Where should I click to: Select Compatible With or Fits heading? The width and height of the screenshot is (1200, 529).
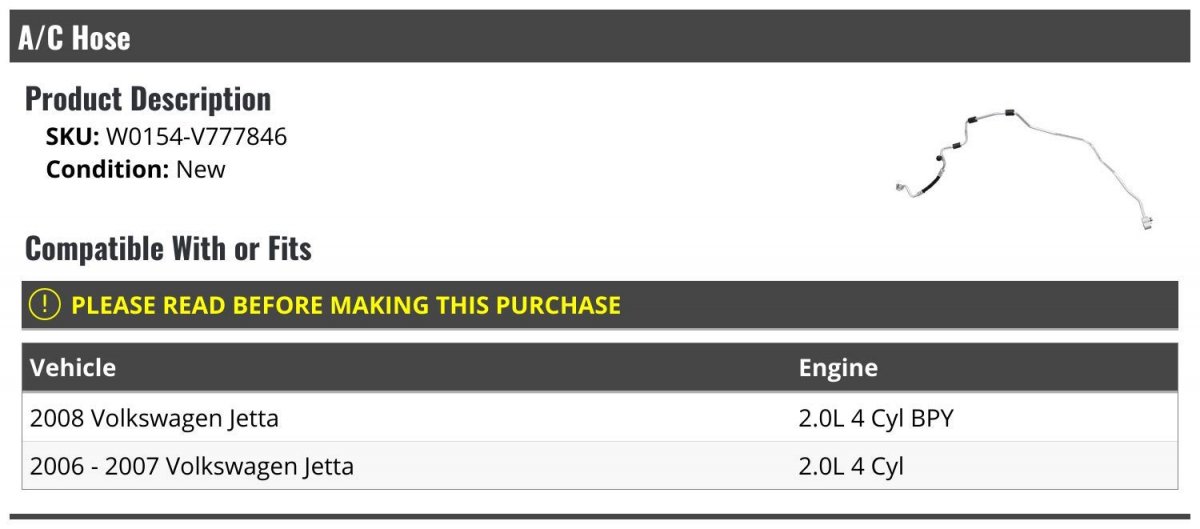coord(168,249)
